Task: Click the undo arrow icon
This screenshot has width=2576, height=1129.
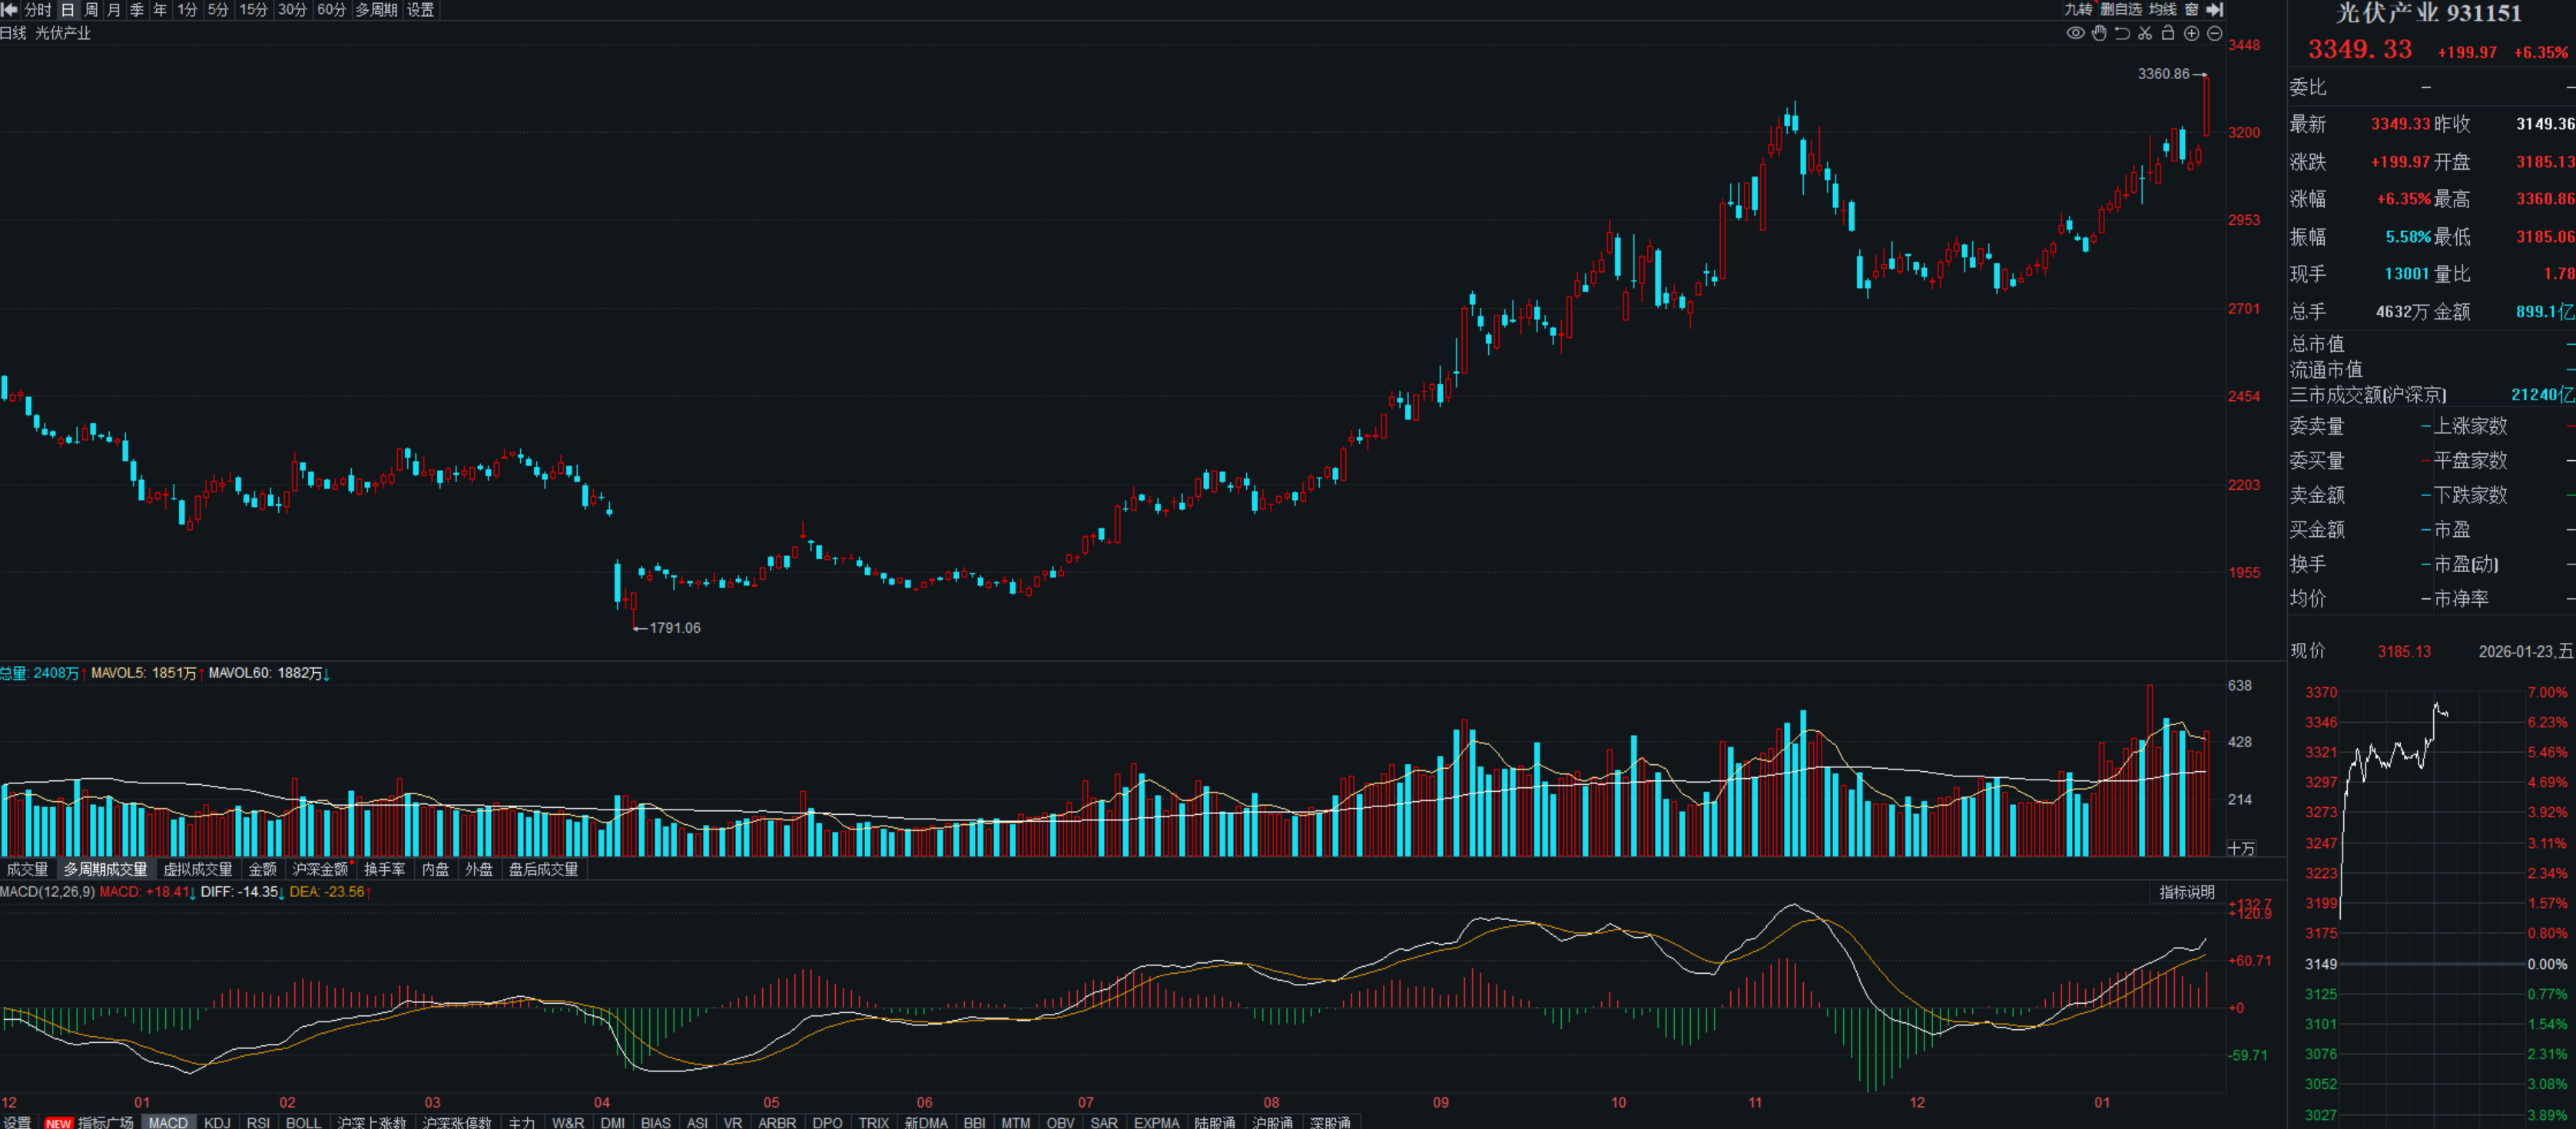Action: coord(2122,33)
